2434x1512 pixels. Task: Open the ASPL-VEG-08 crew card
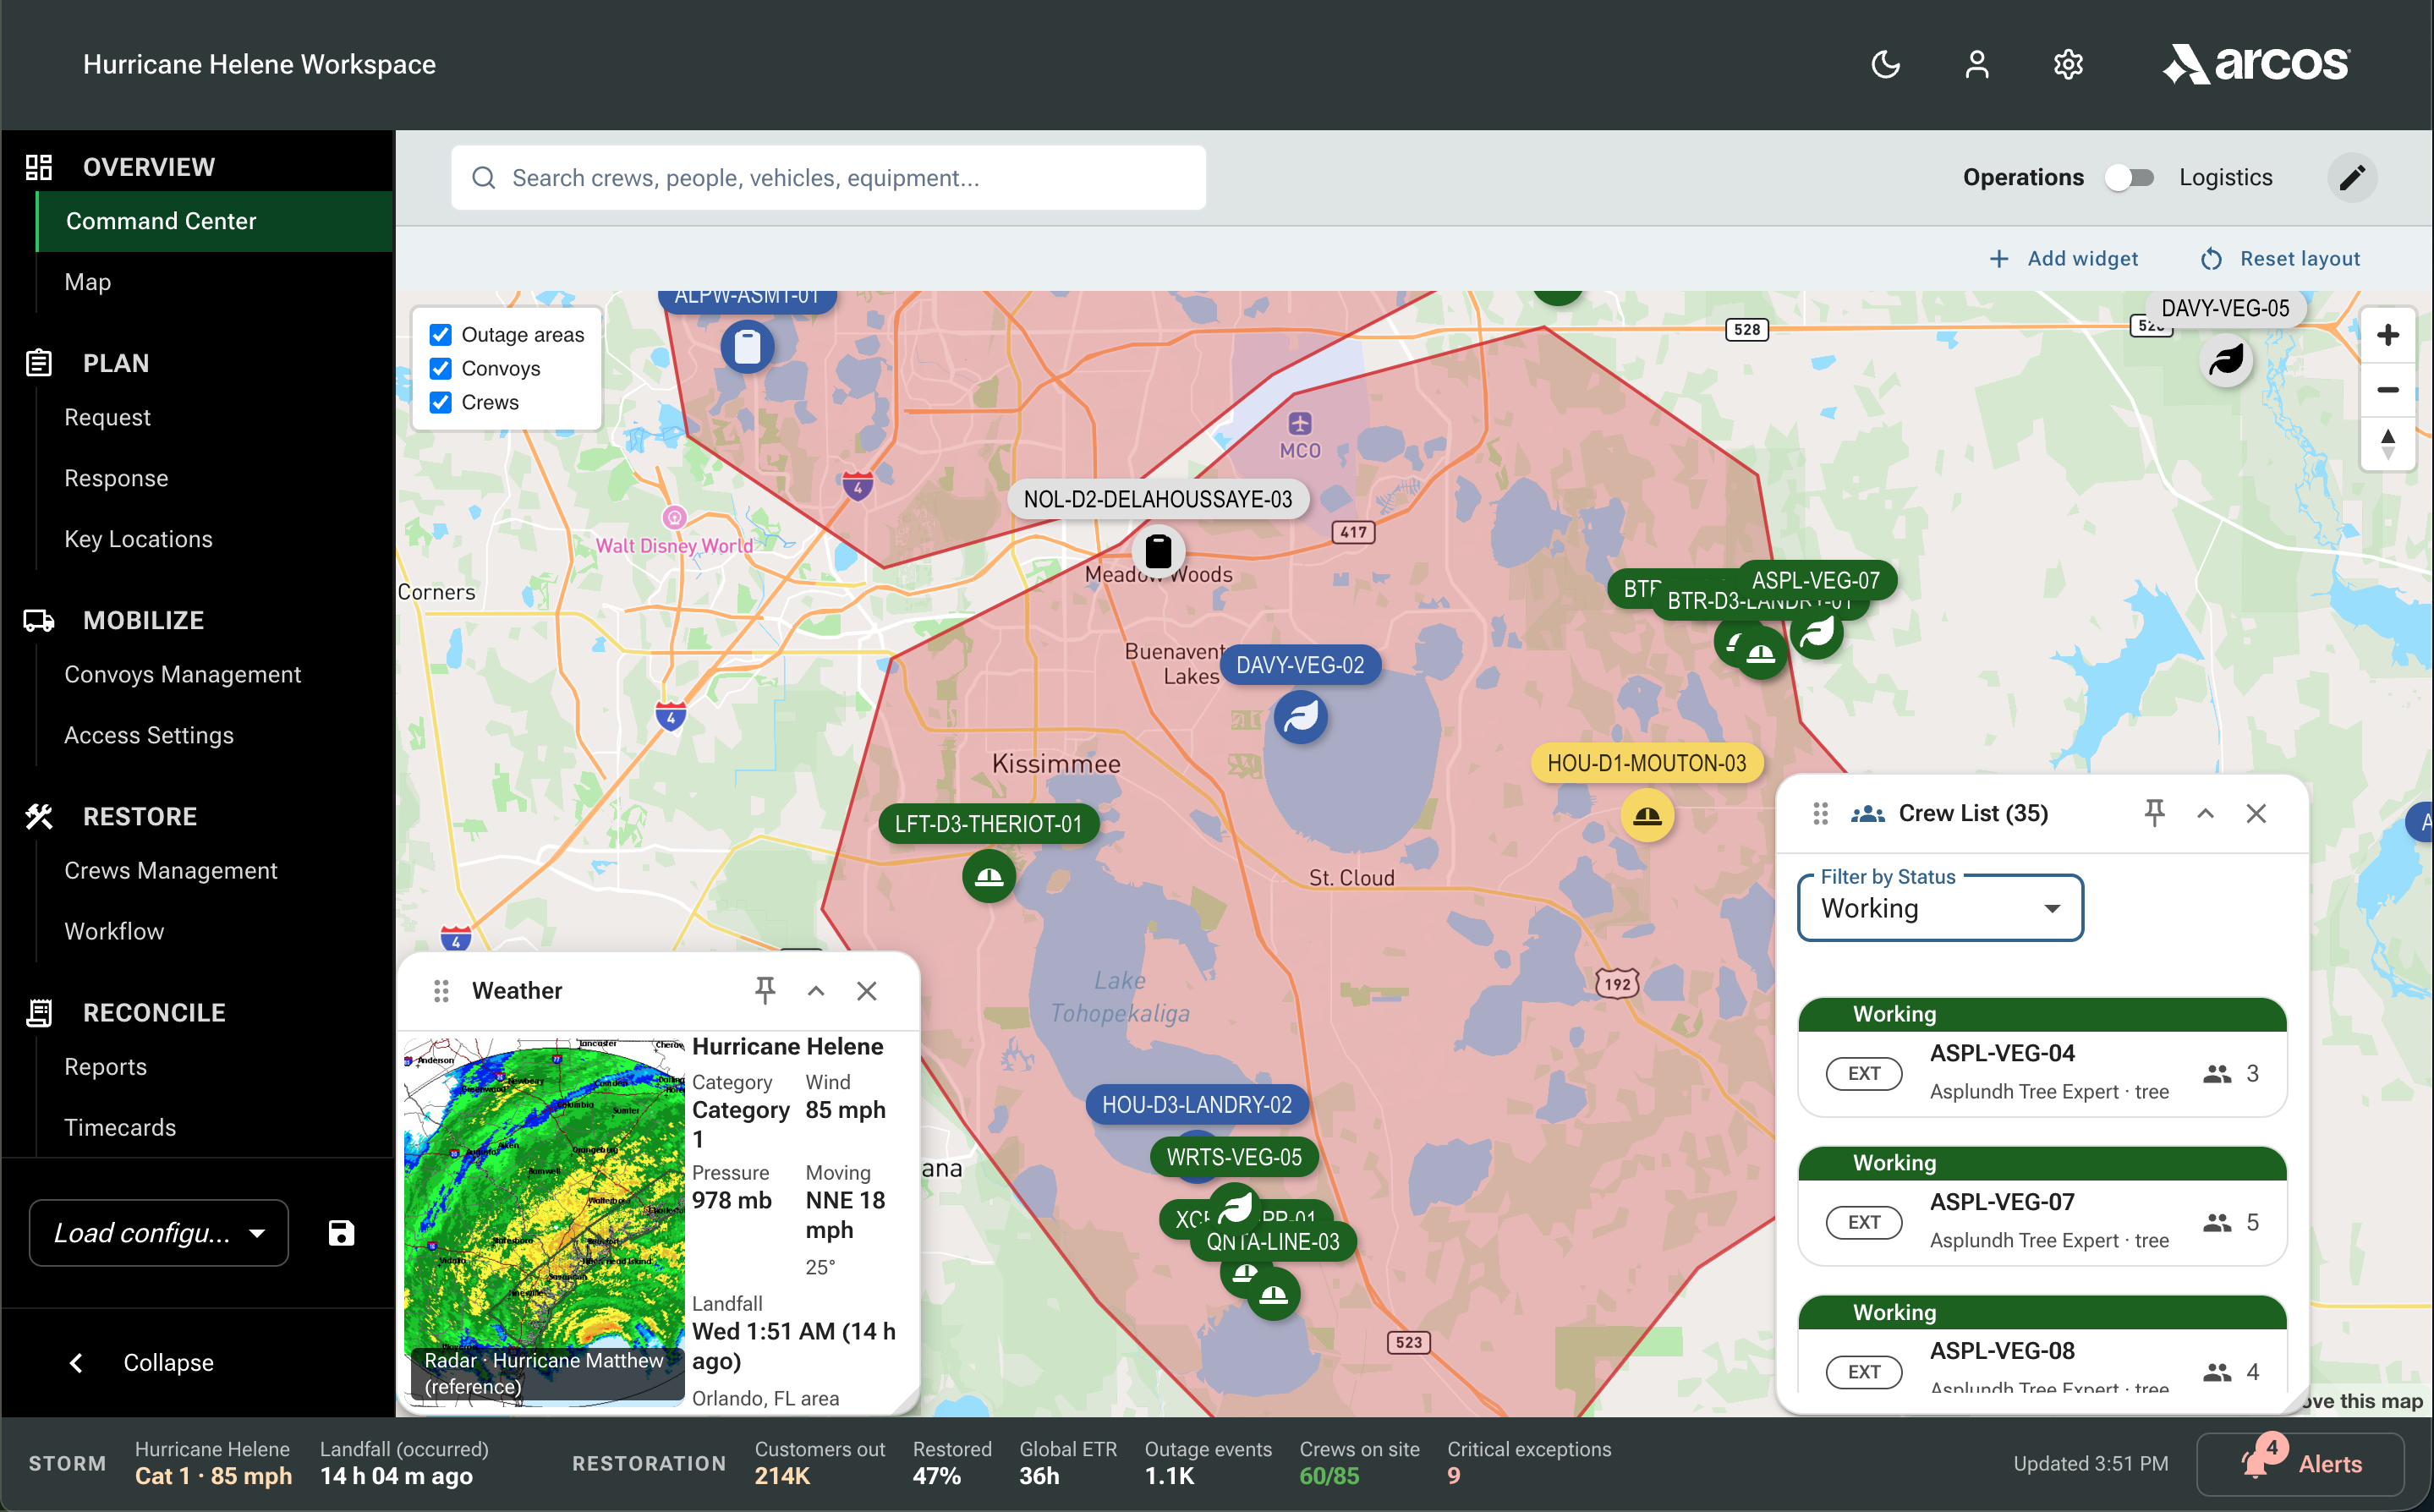(x=2042, y=1345)
